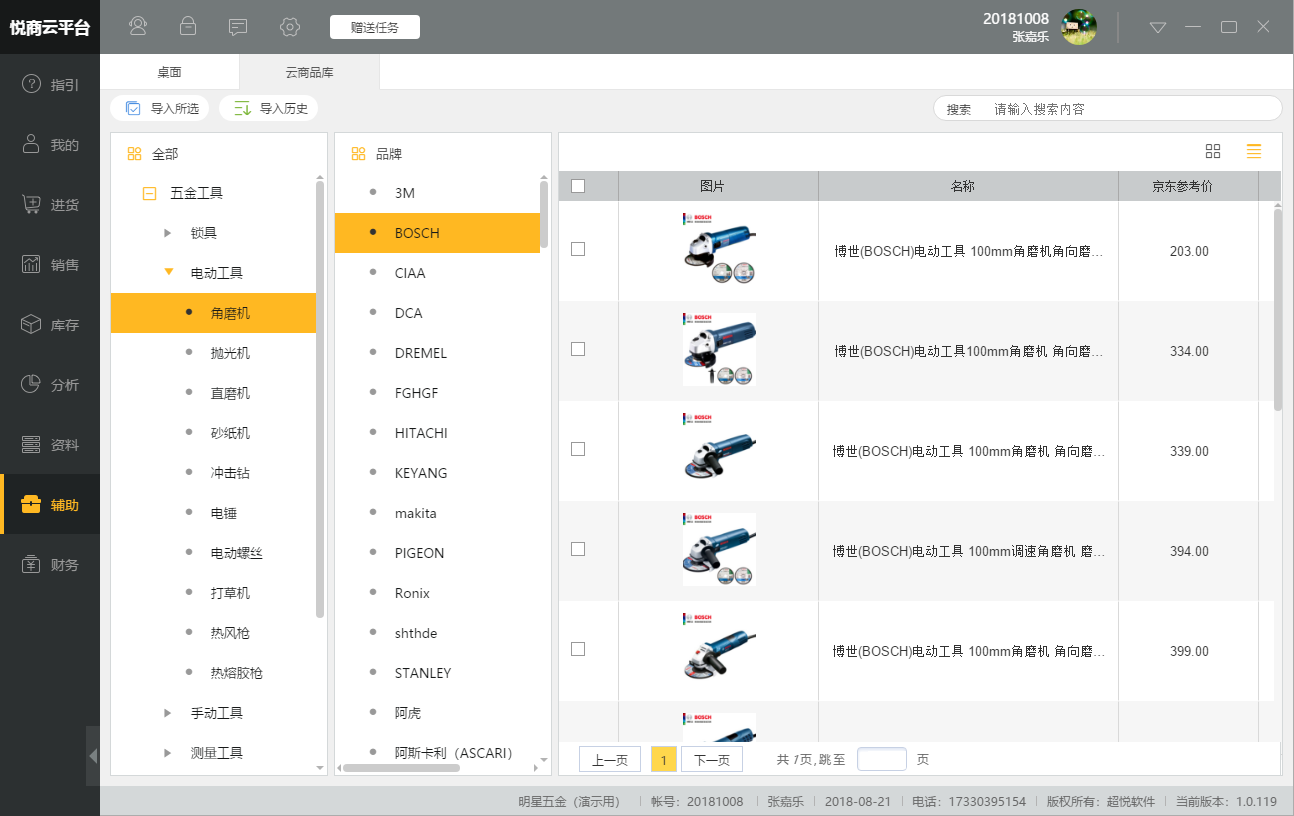Click the 赠送任务 button

point(375,27)
